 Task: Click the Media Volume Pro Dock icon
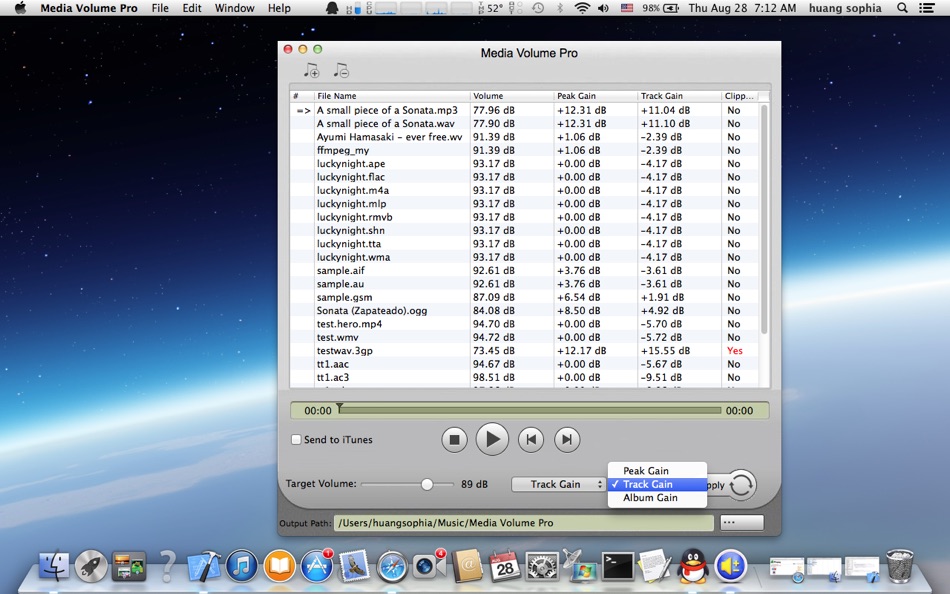pyautogui.click(x=730, y=566)
